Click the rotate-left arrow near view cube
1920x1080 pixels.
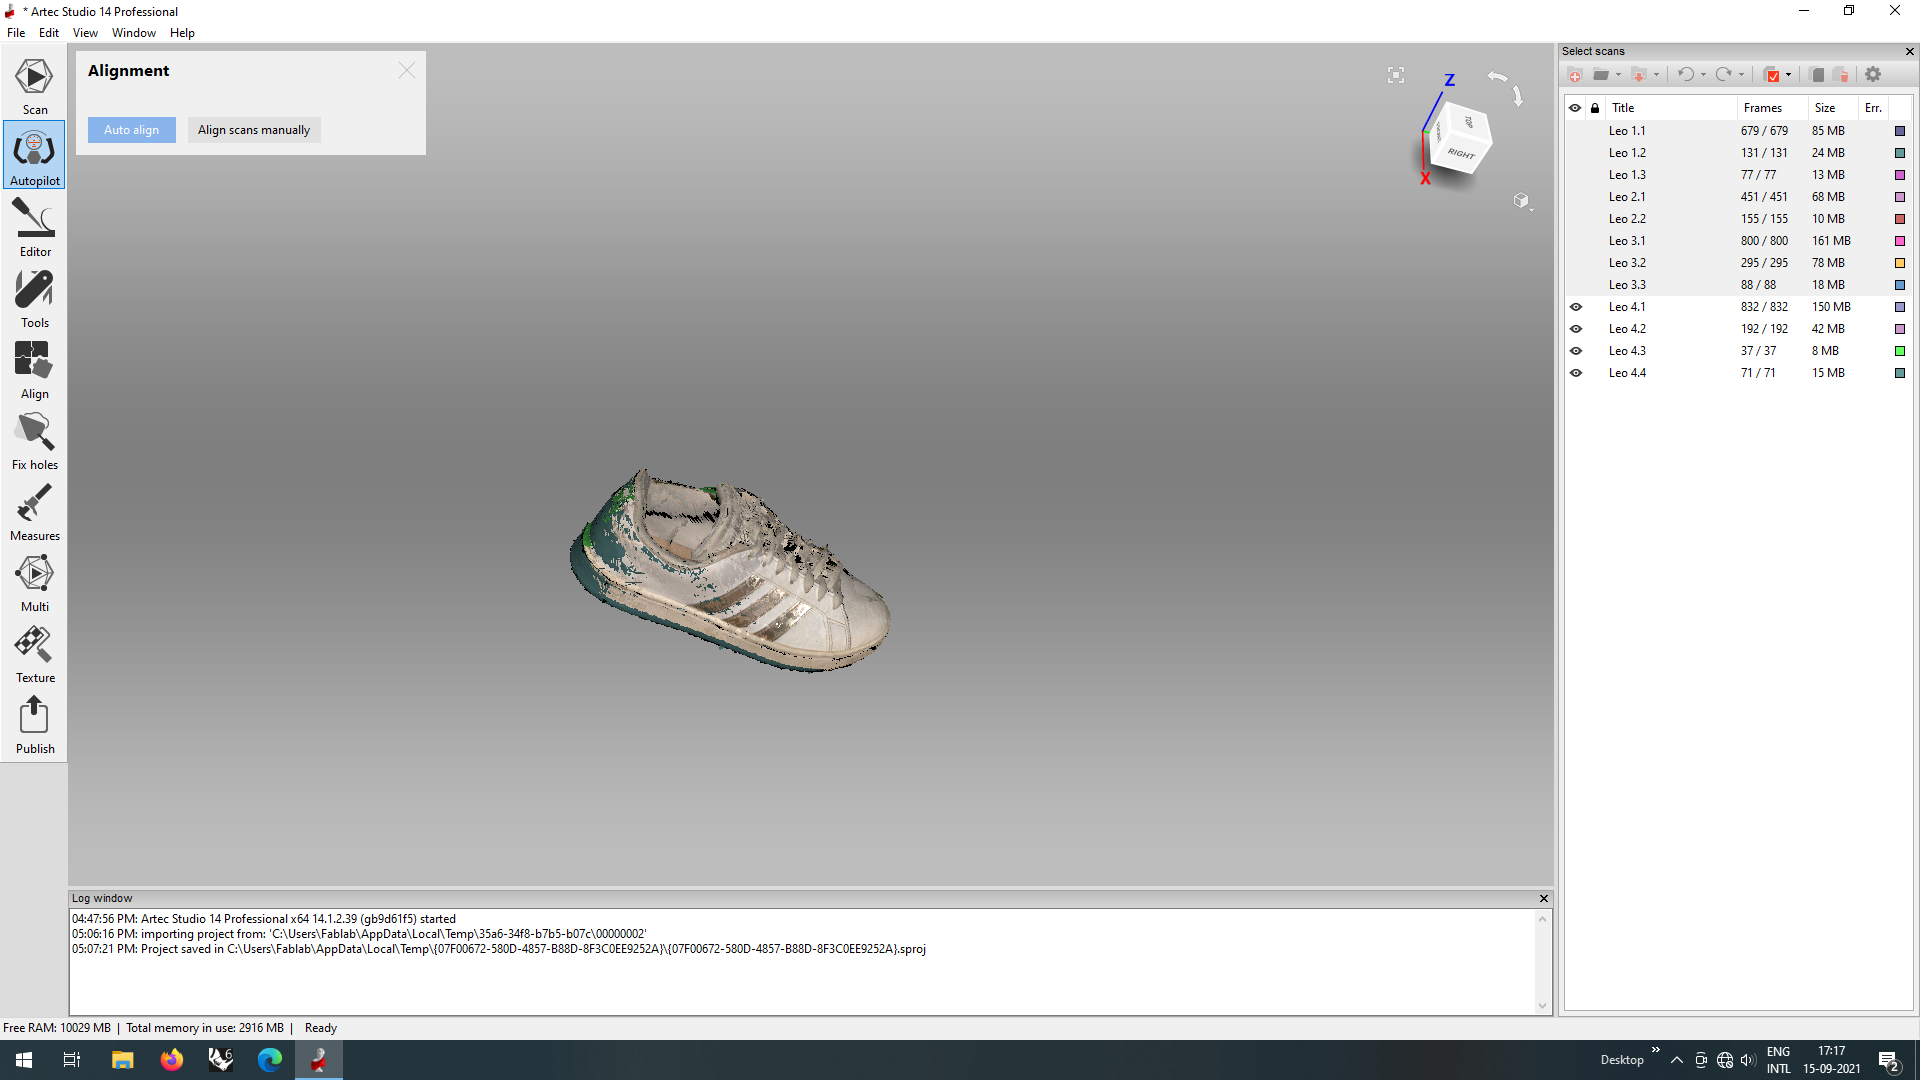[x=1497, y=77]
